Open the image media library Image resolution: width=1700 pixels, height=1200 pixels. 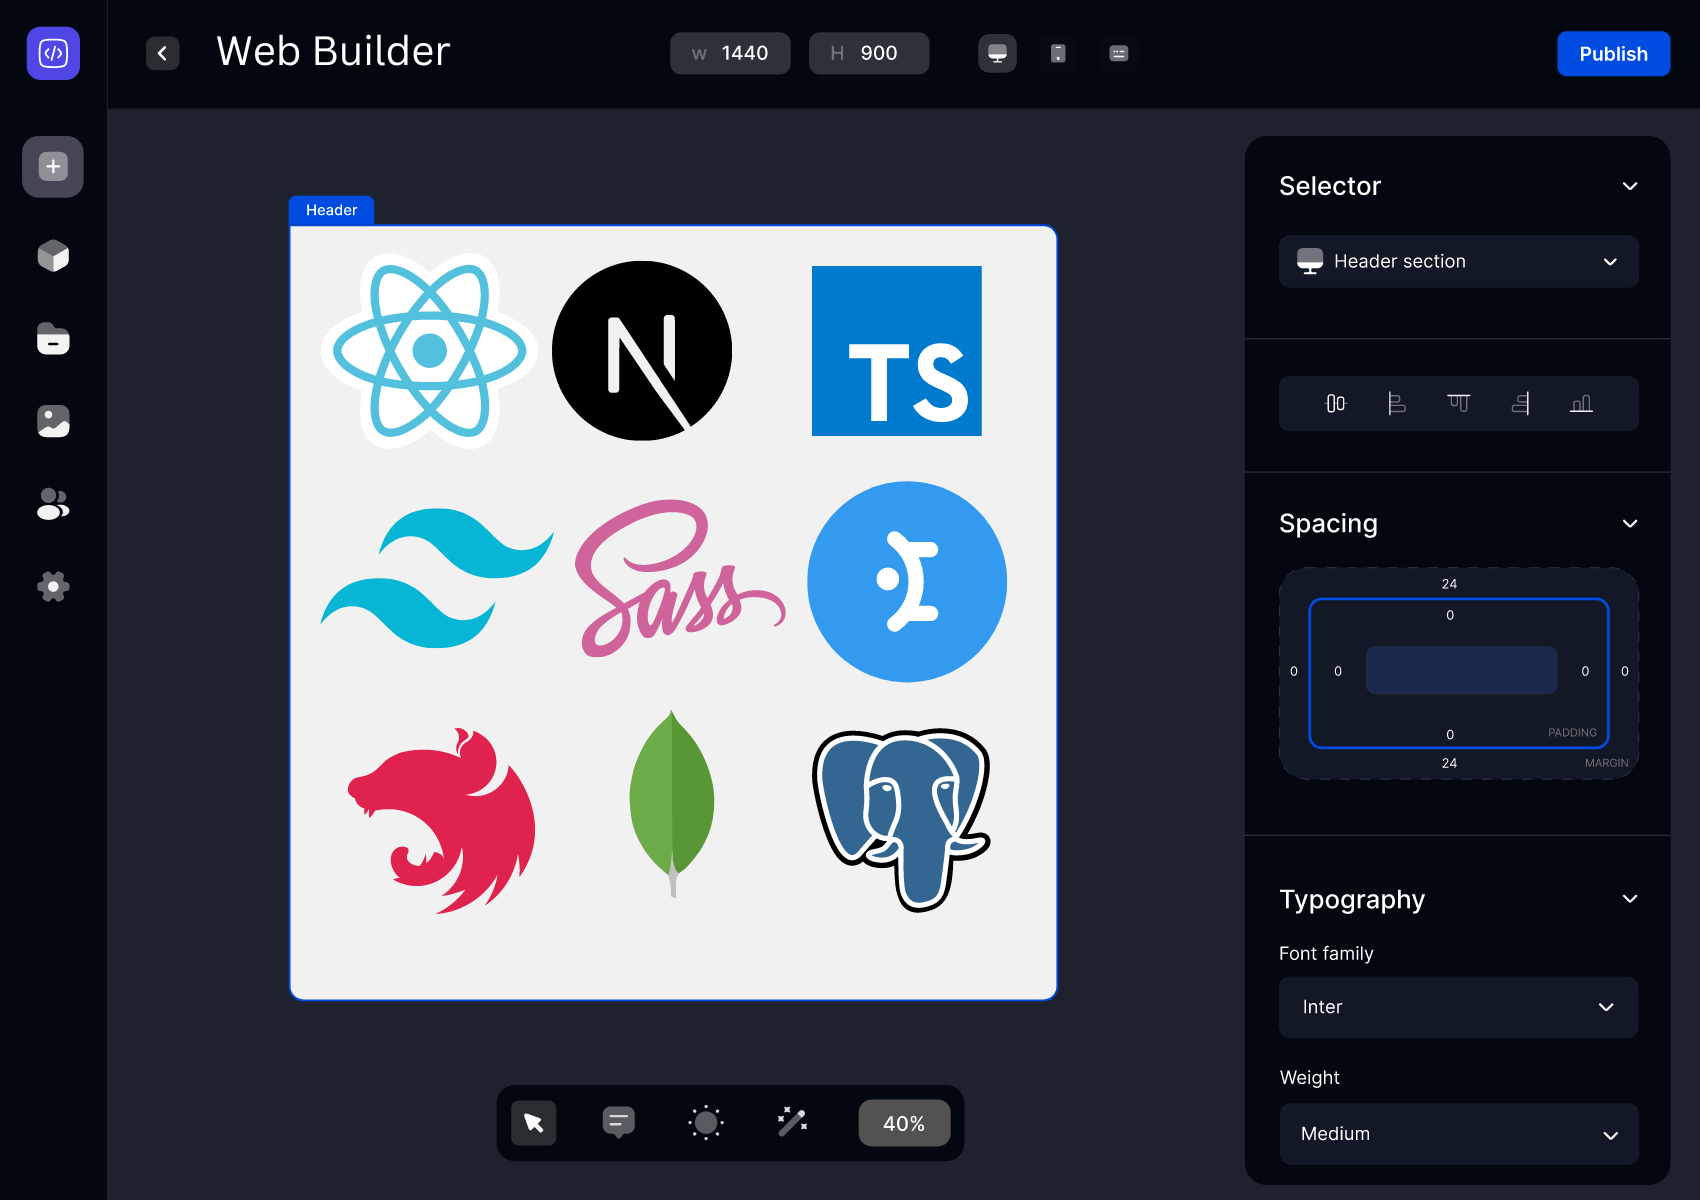(53, 421)
